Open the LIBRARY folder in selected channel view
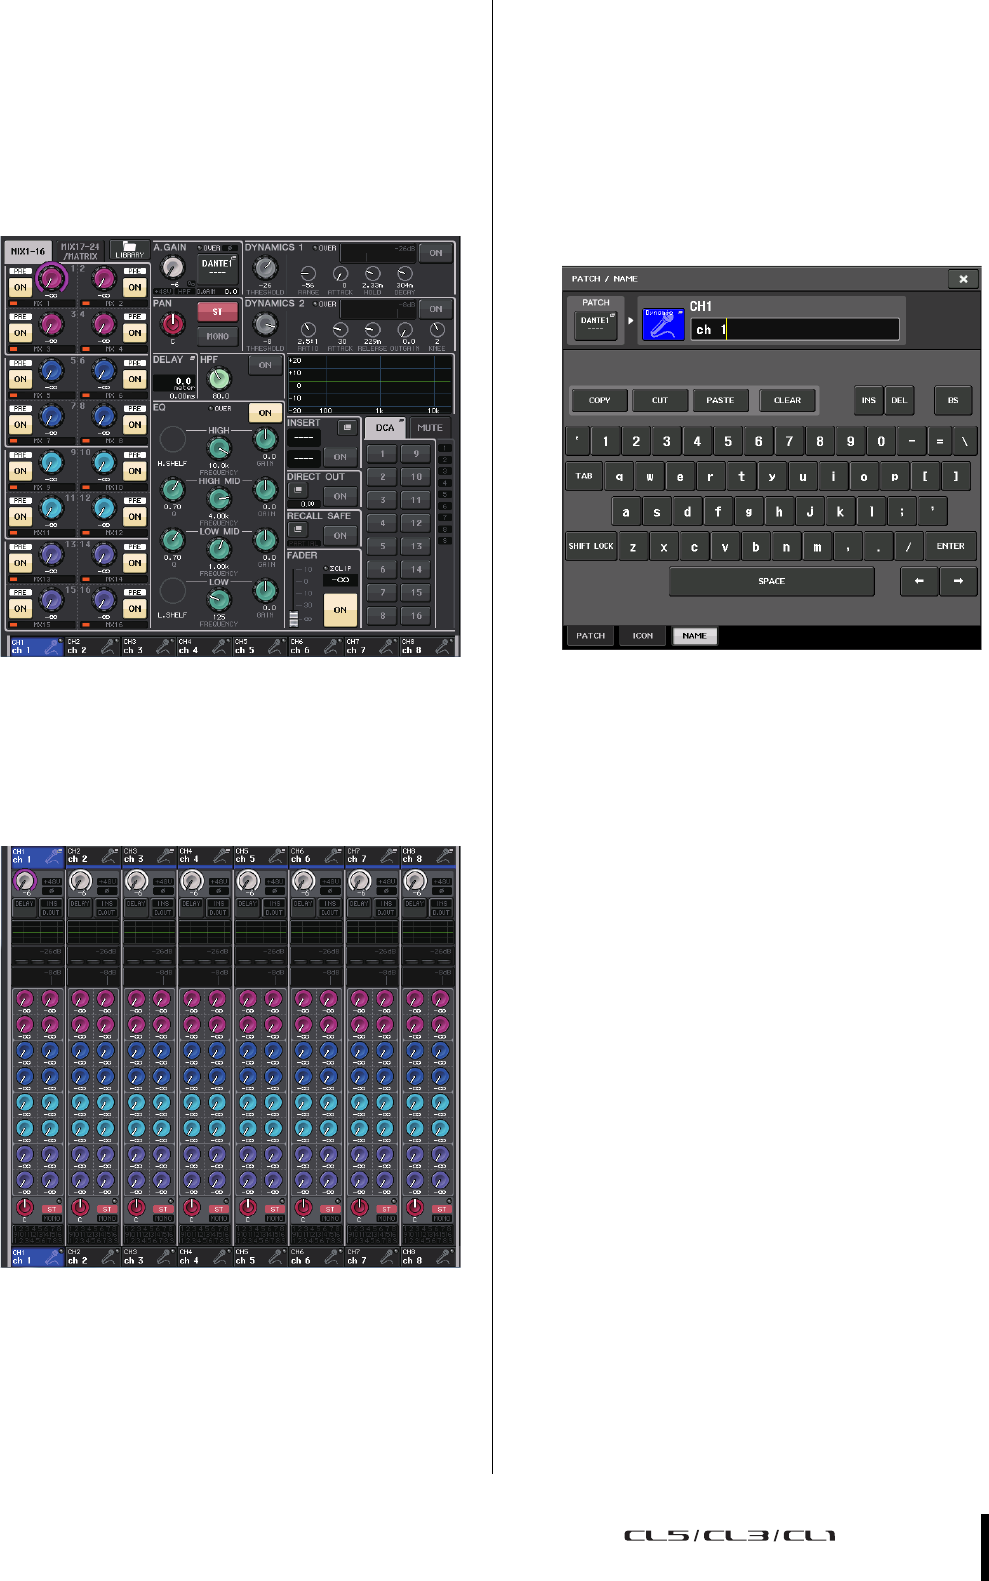 tap(129, 250)
